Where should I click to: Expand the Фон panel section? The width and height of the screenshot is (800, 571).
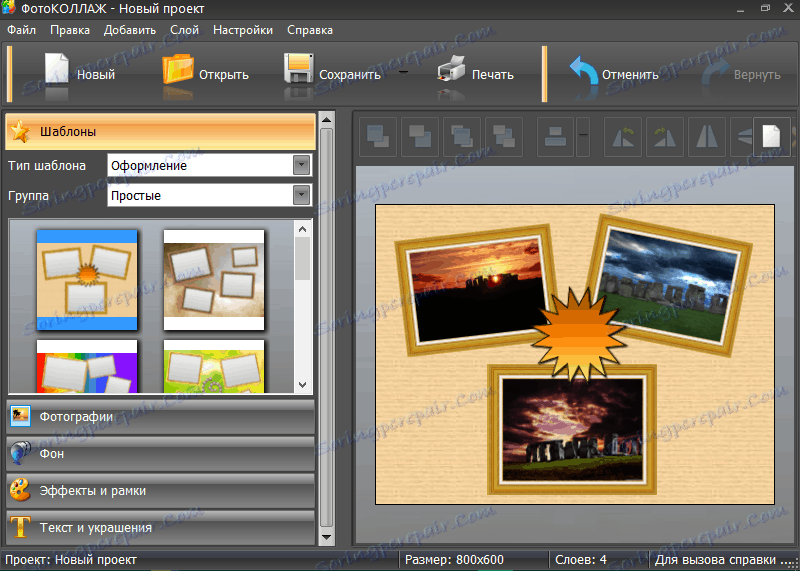pos(160,453)
